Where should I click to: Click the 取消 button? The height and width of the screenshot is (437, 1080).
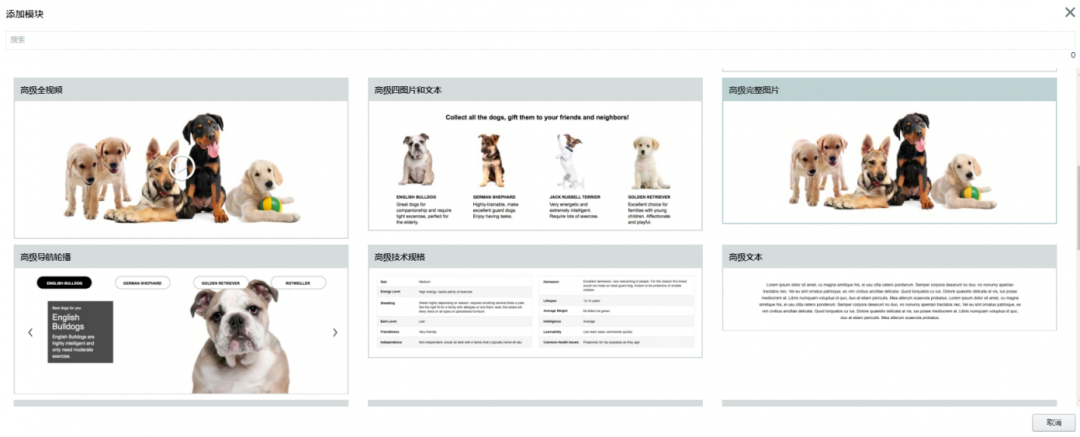[1053, 423]
